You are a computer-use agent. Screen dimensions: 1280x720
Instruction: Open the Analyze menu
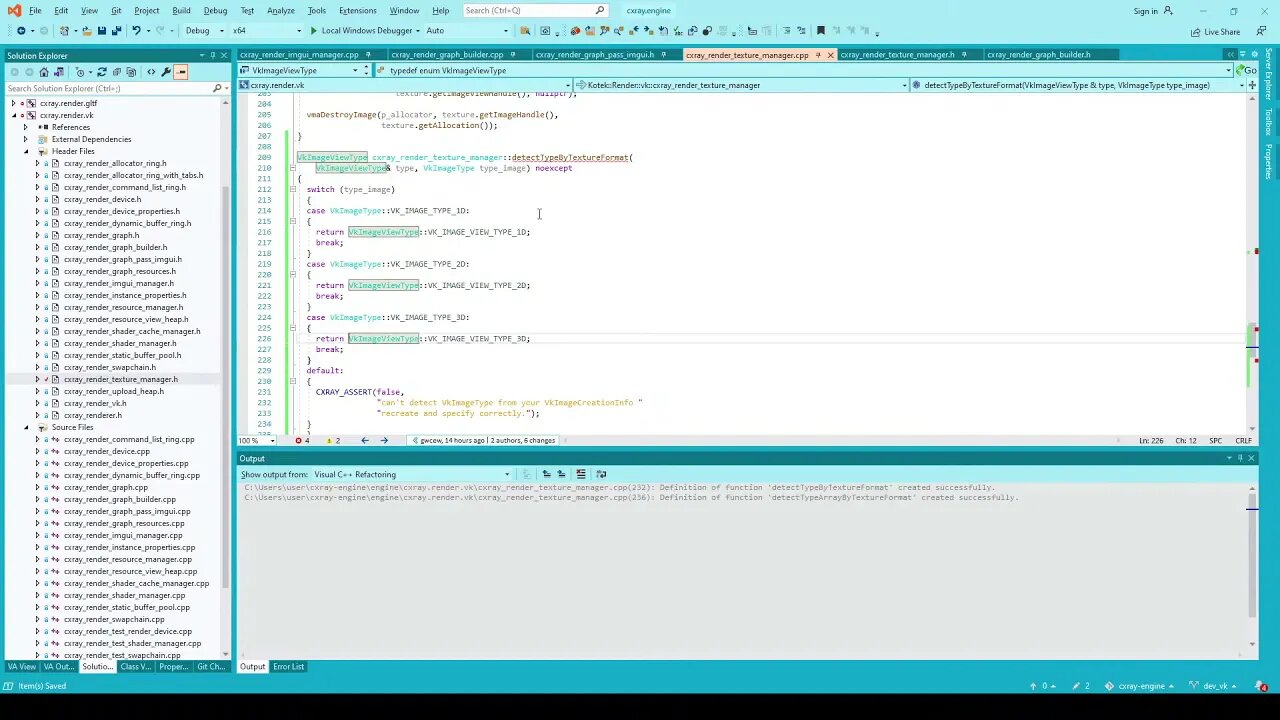click(x=281, y=11)
